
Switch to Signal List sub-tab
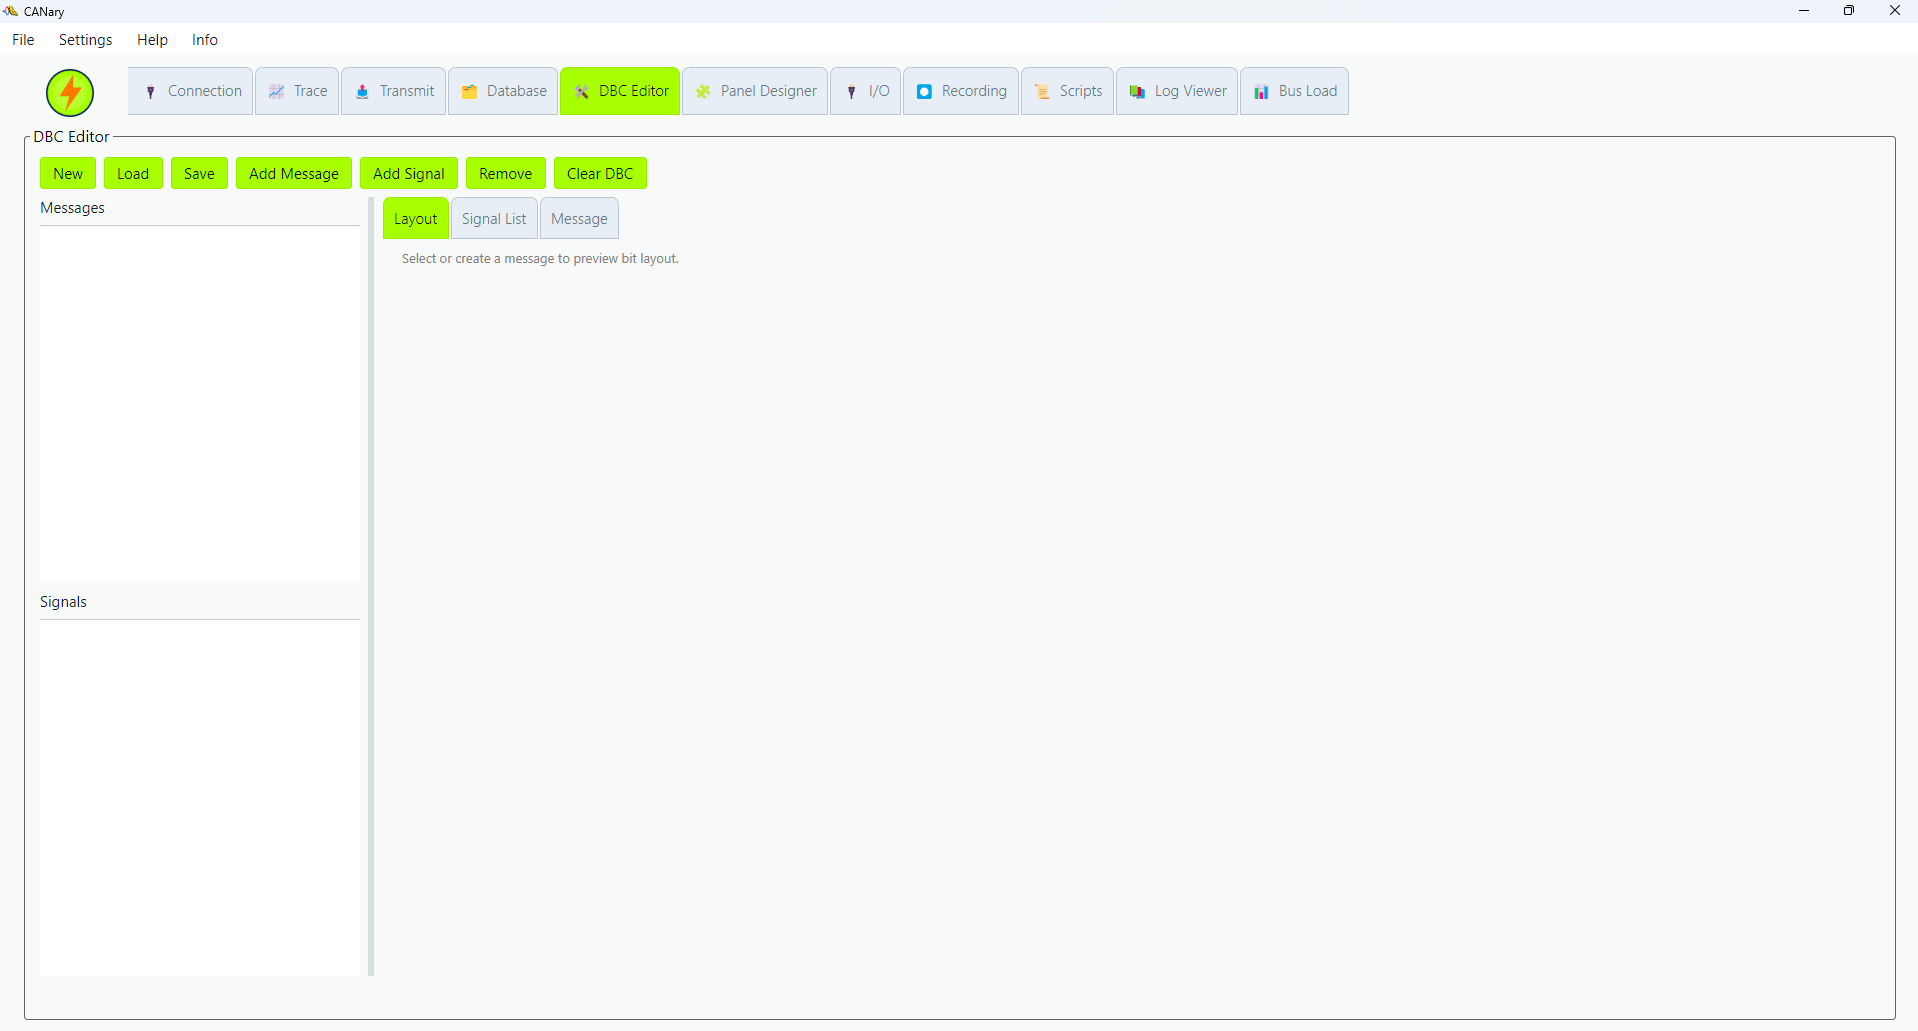[x=494, y=218]
